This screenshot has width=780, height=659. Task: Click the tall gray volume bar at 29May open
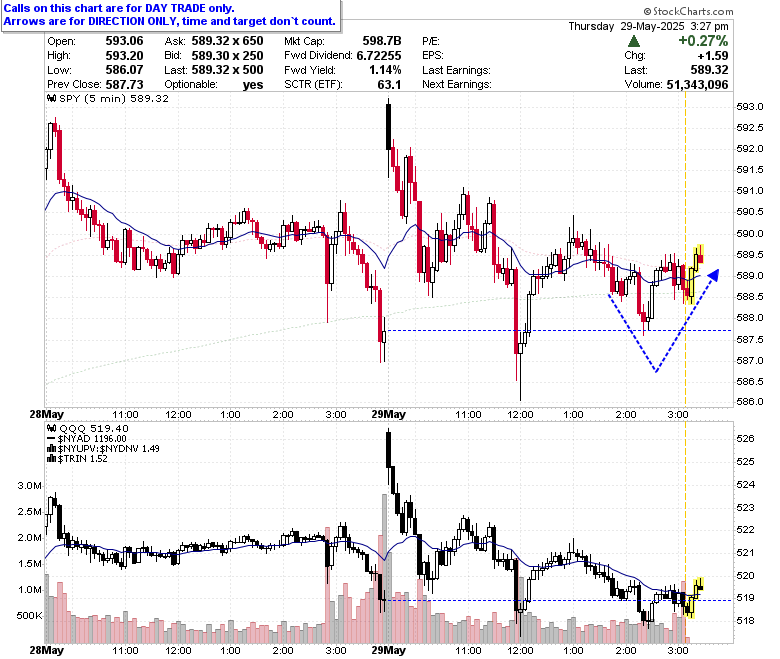pos(384,568)
